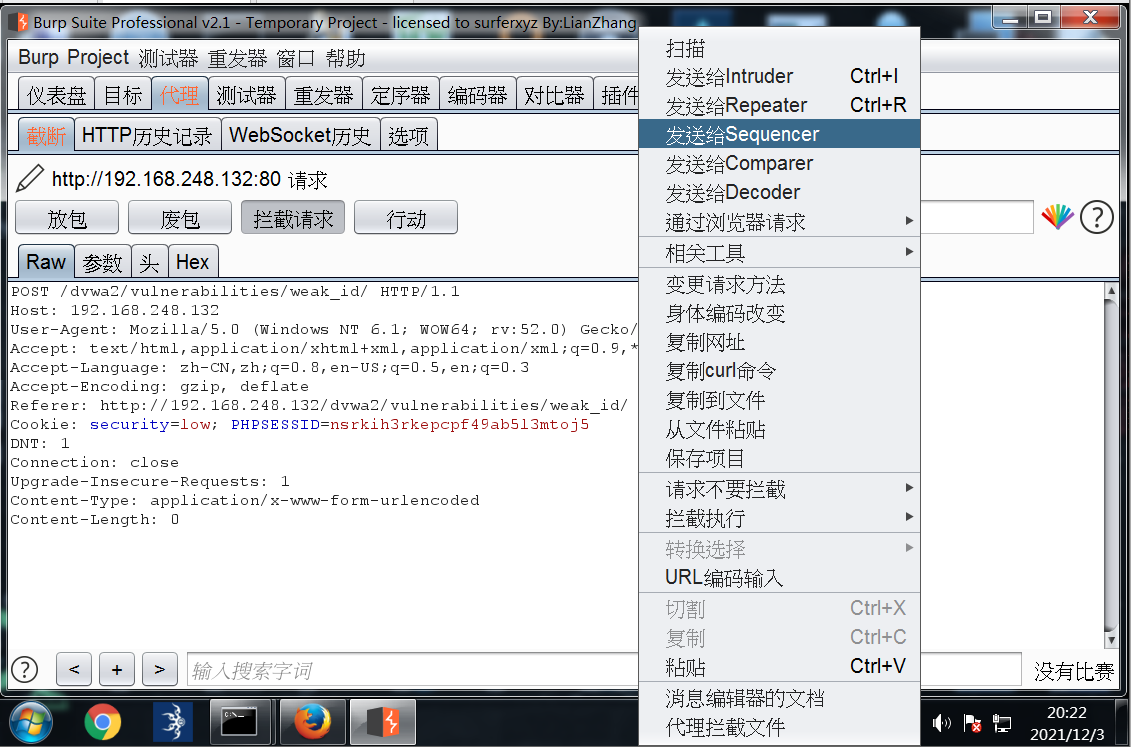This screenshot has height=747, width=1131.
Task: Select 复制到文件 menu entry
Action: [779, 399]
